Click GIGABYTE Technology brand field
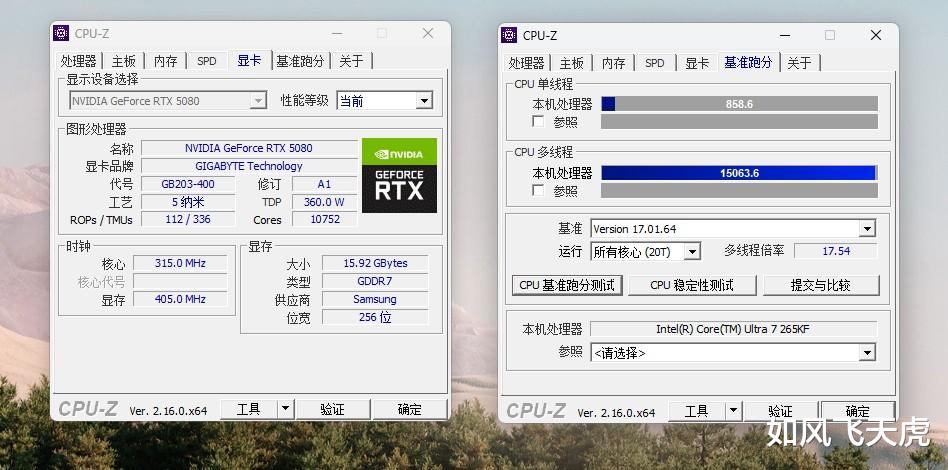 pos(249,166)
